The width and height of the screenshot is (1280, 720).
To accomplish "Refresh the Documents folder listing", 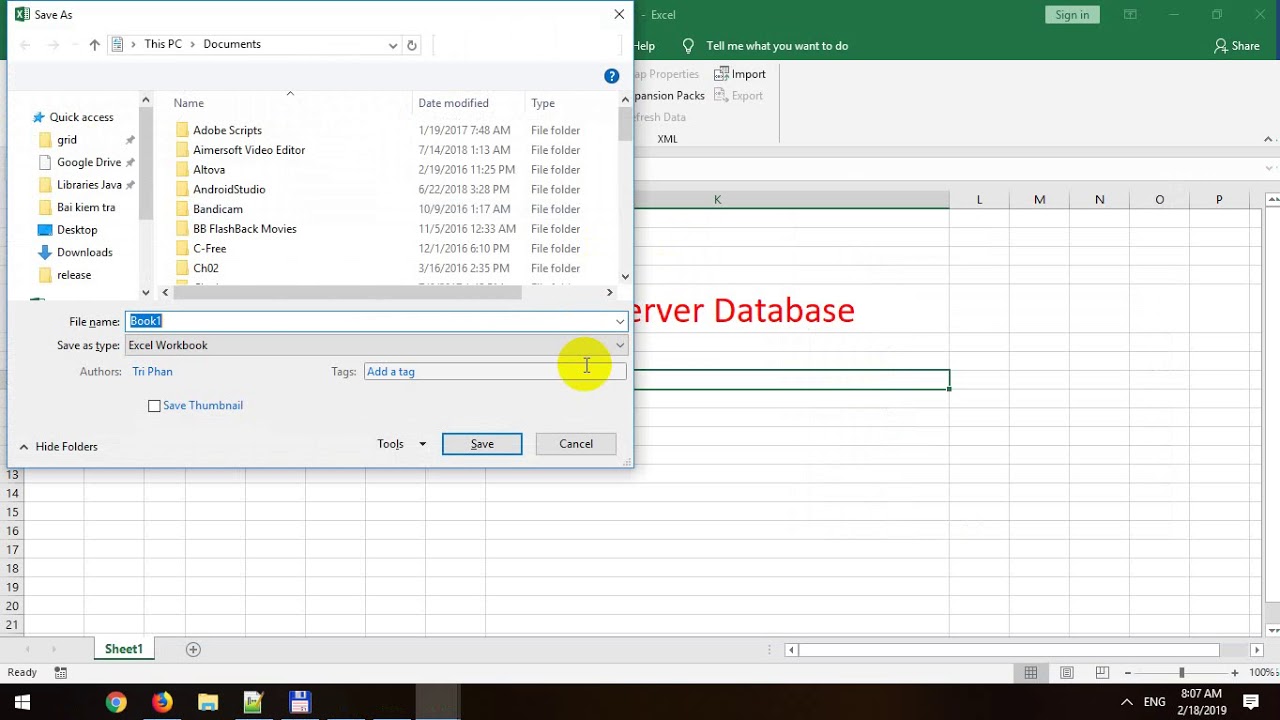I will (x=411, y=45).
